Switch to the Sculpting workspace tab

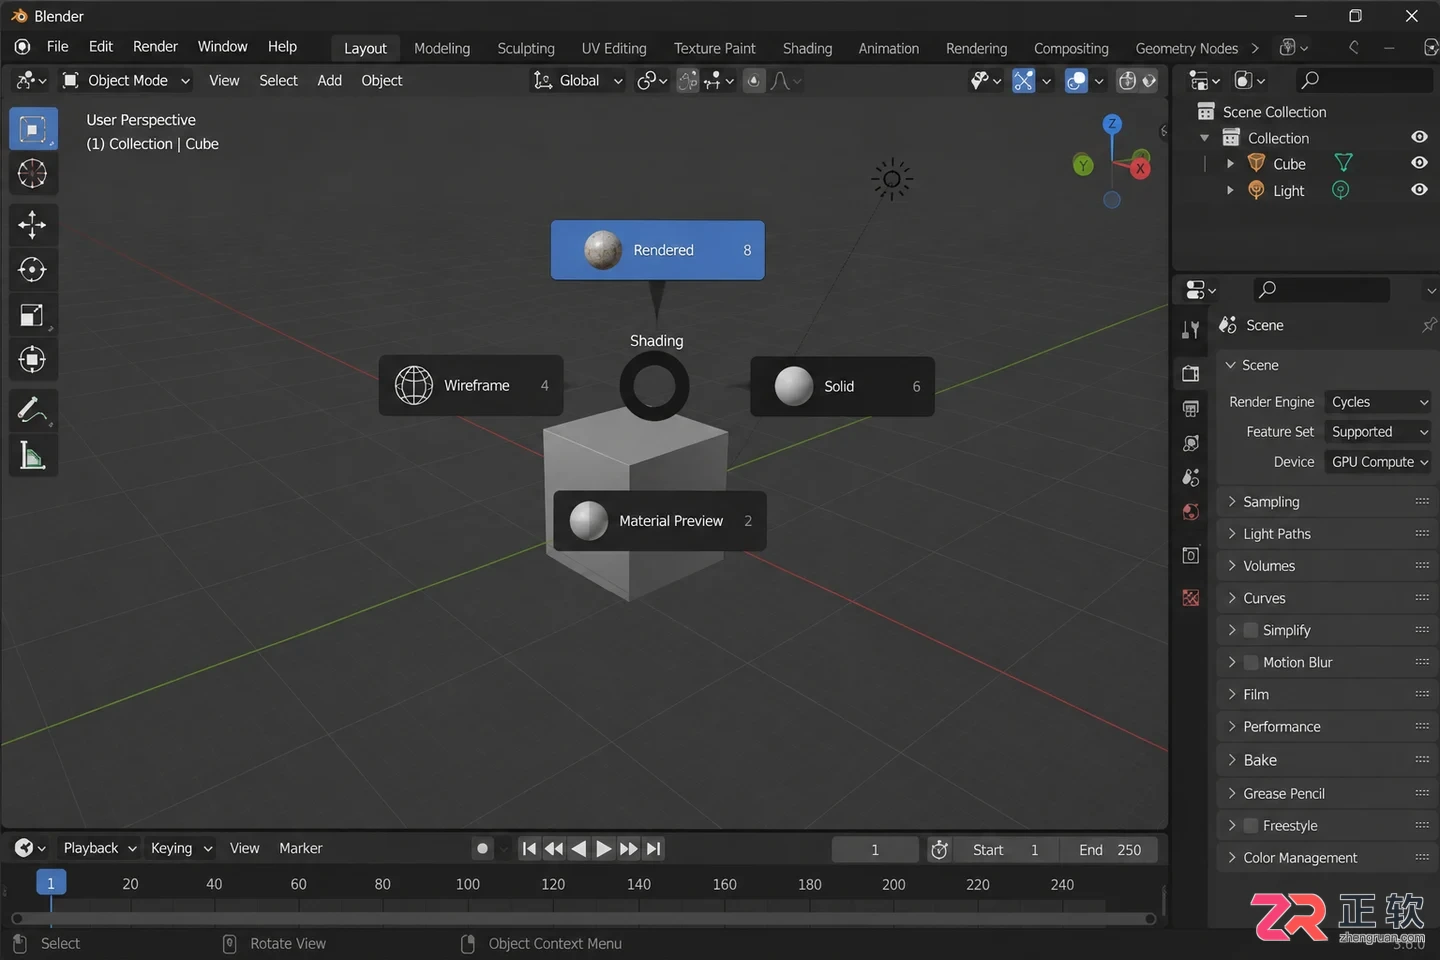point(526,48)
